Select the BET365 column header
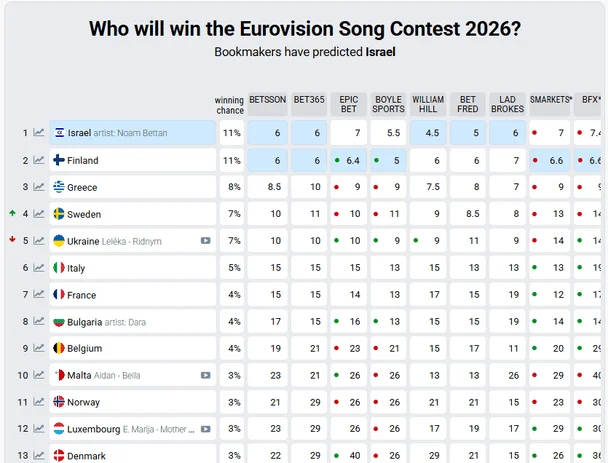The height and width of the screenshot is (463, 608). click(308, 100)
